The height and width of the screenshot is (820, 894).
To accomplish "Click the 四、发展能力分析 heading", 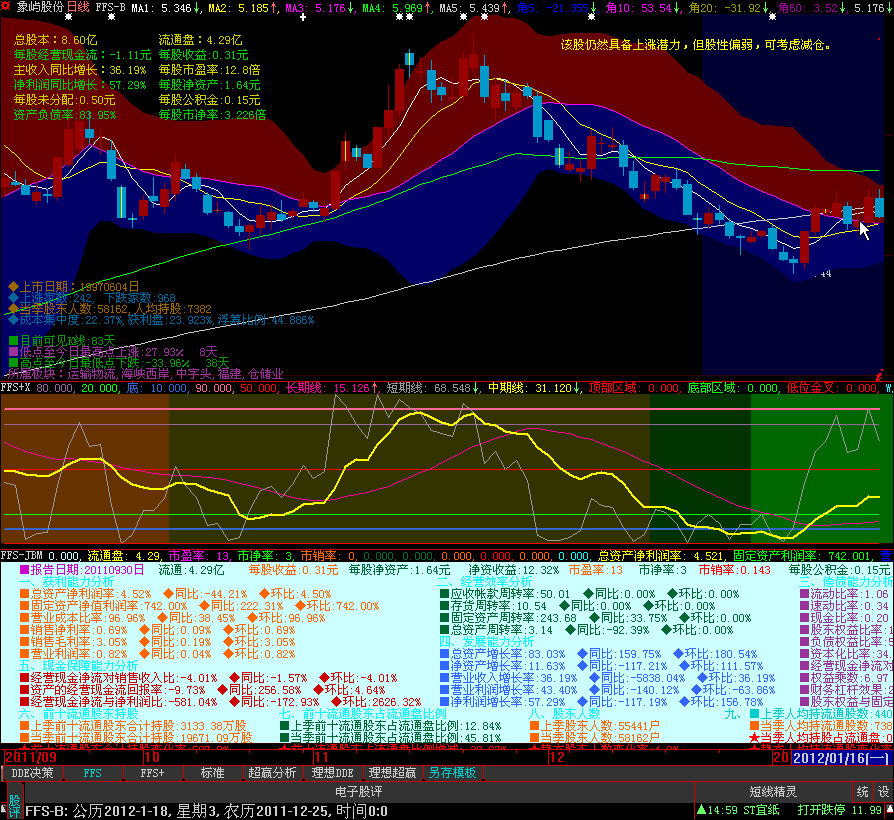I will pos(486,642).
